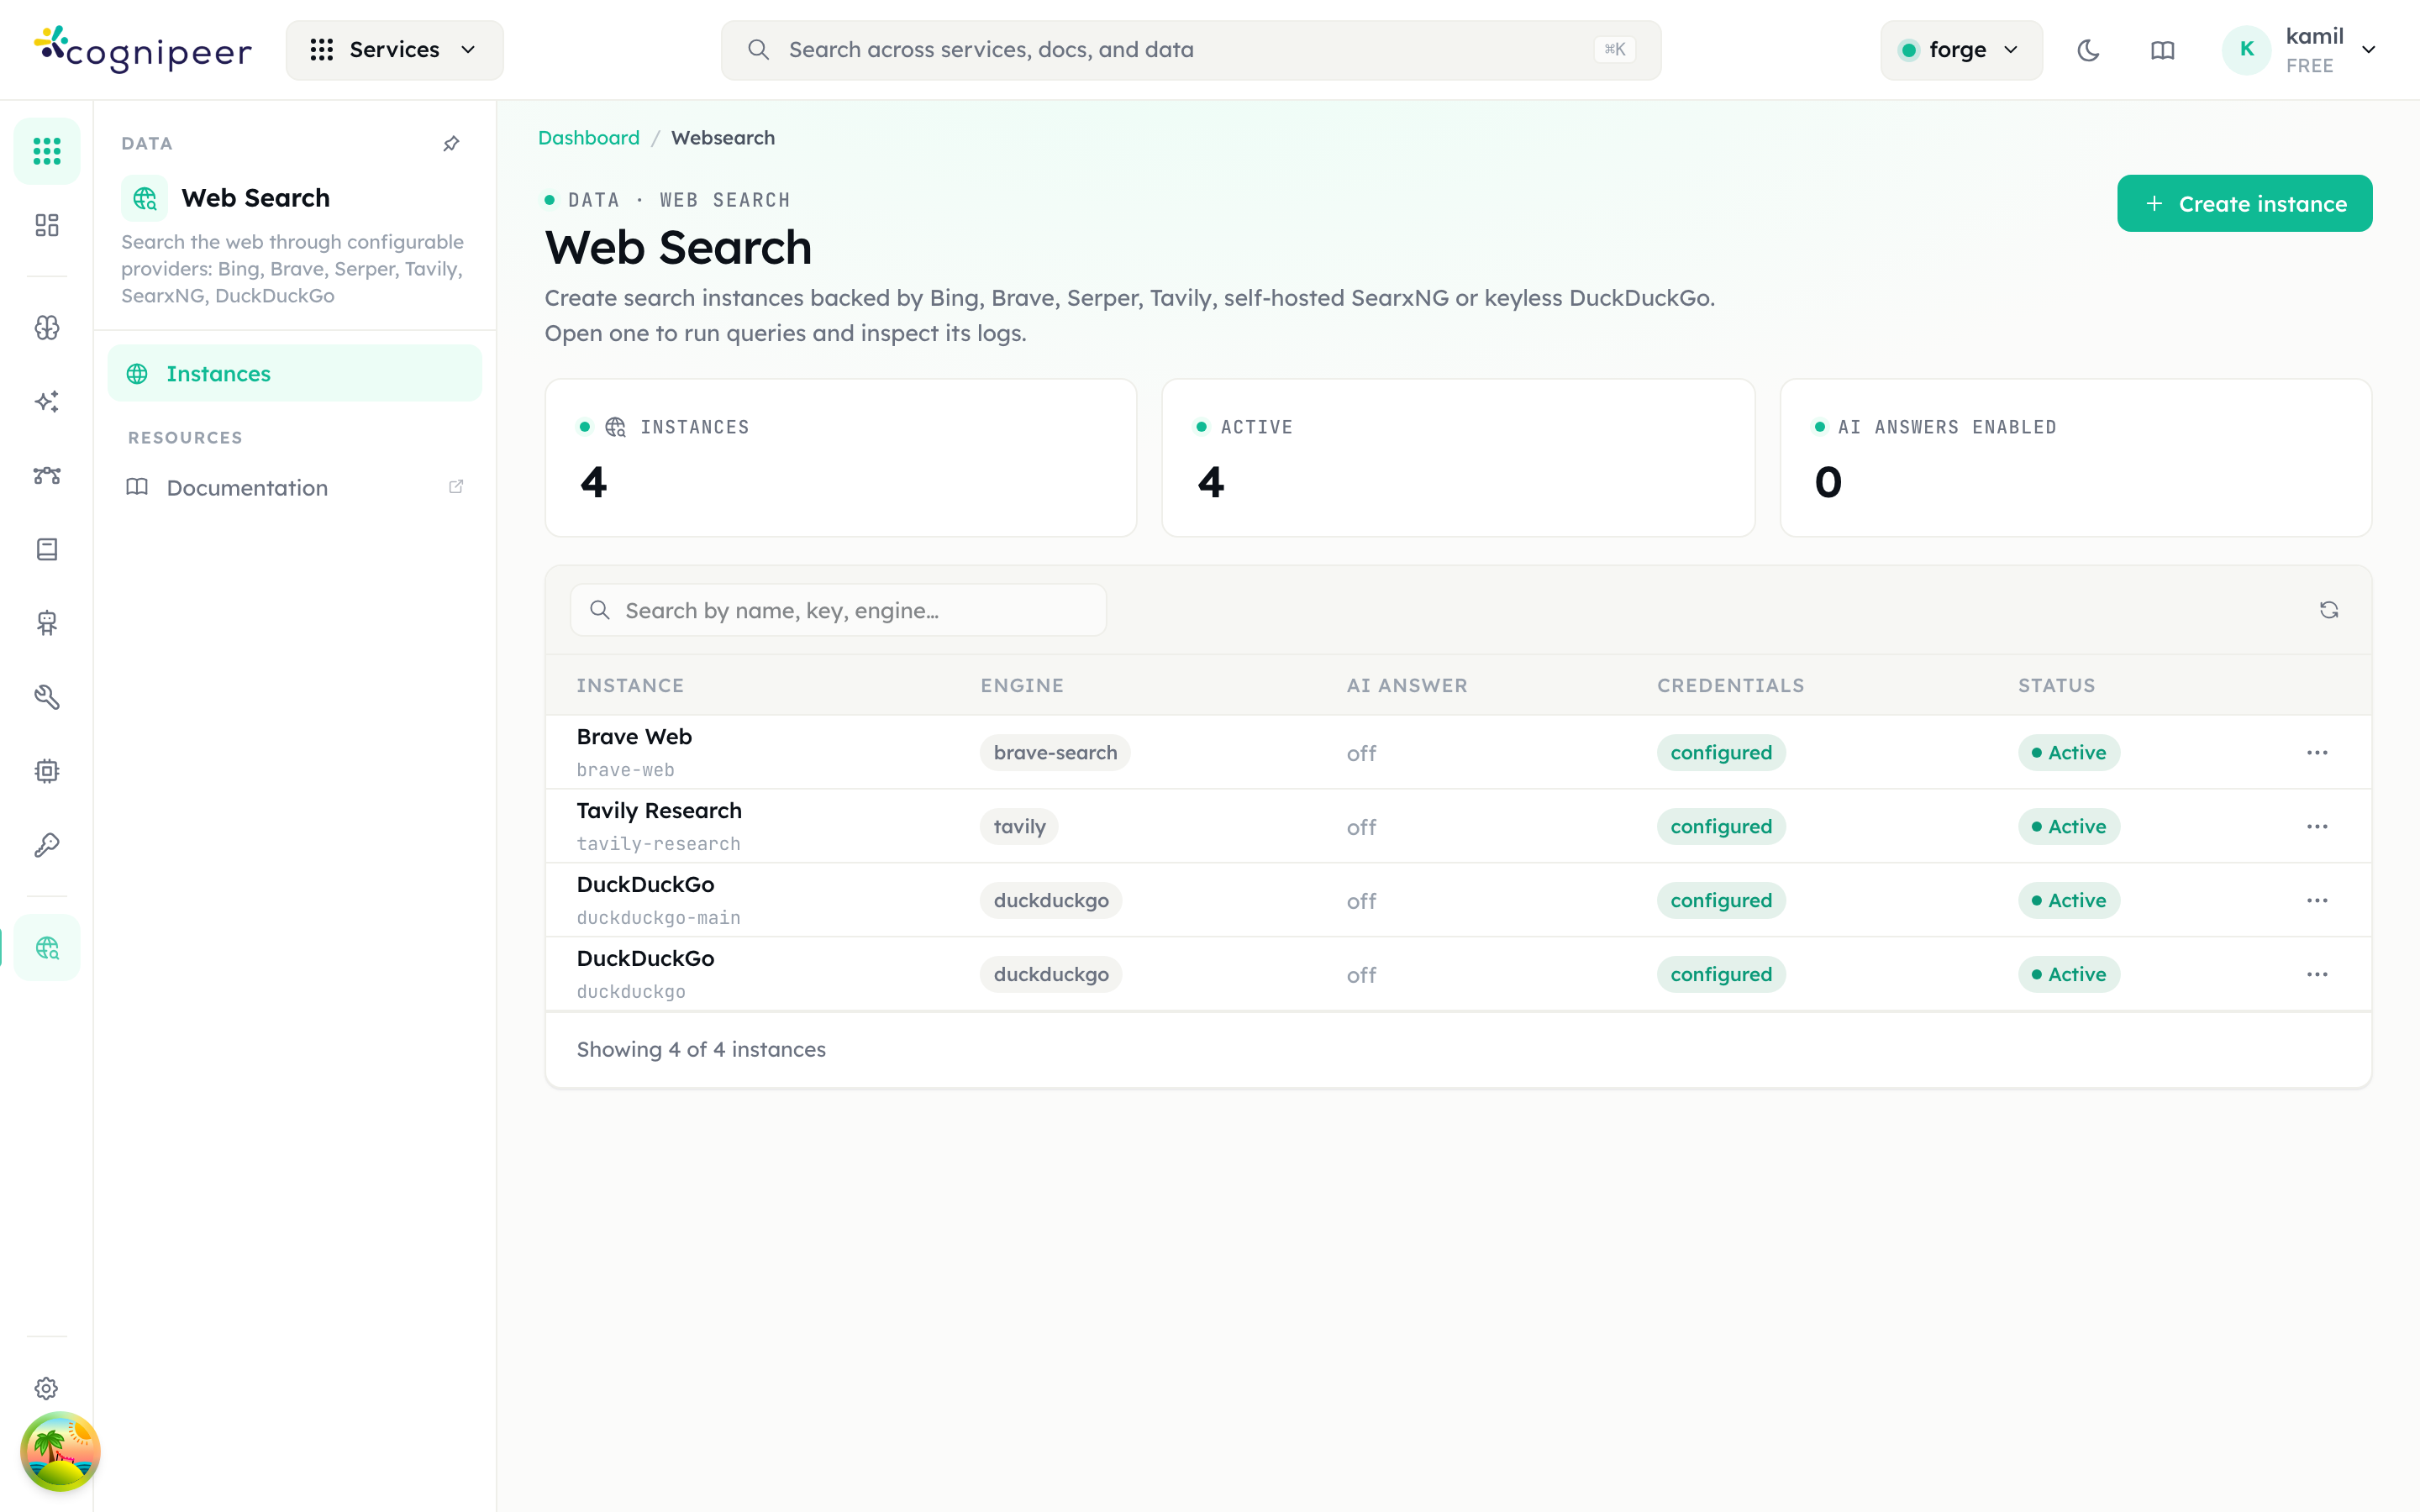This screenshot has height=1512, width=2420.
Task: Click the palm tree beach avatar
Action: (x=60, y=1452)
